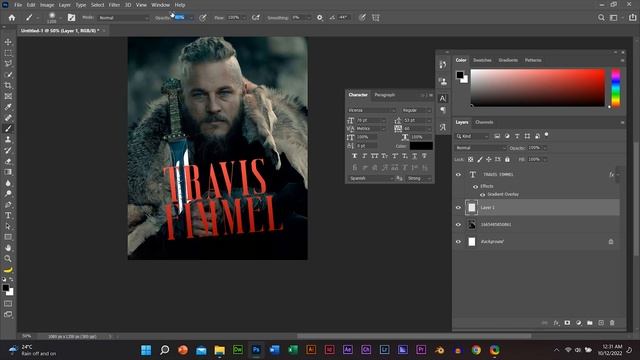Open the brush preset picker dropdown
The width and height of the screenshot is (640, 360).
point(60,18)
